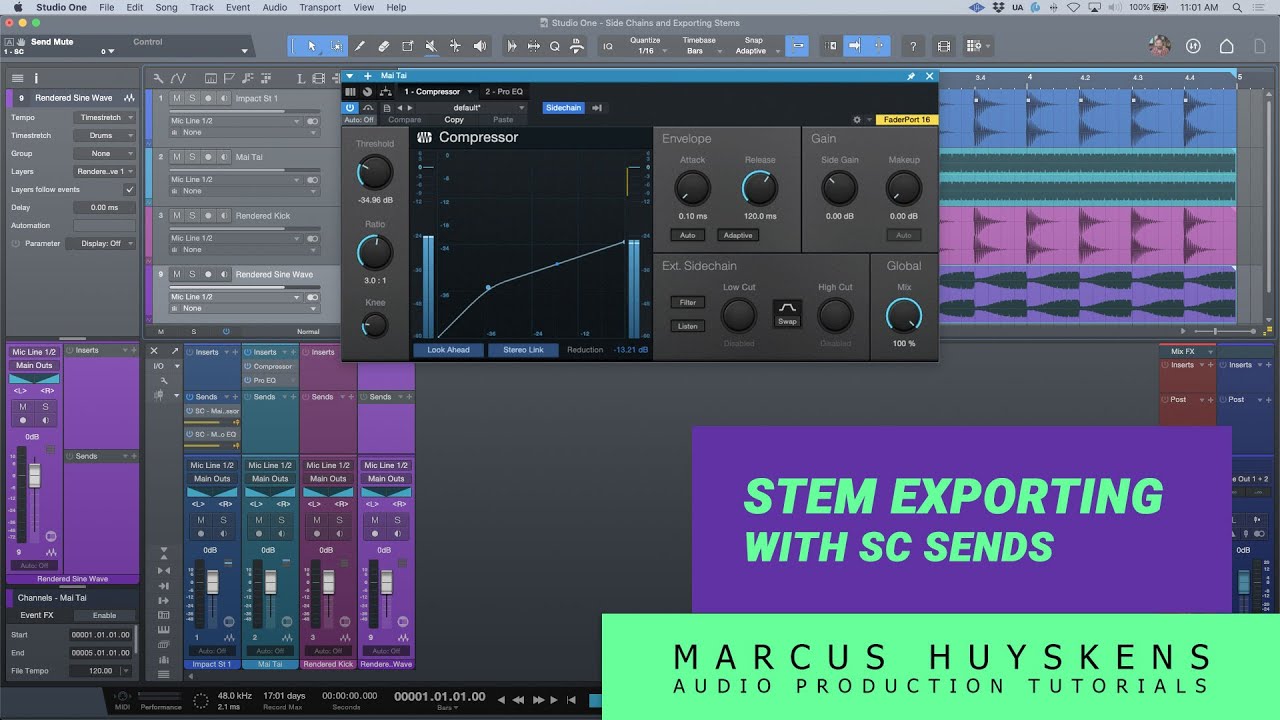The height and width of the screenshot is (720, 1280).
Task: Click the File Tempo 120.00 field
Action: click(100, 671)
